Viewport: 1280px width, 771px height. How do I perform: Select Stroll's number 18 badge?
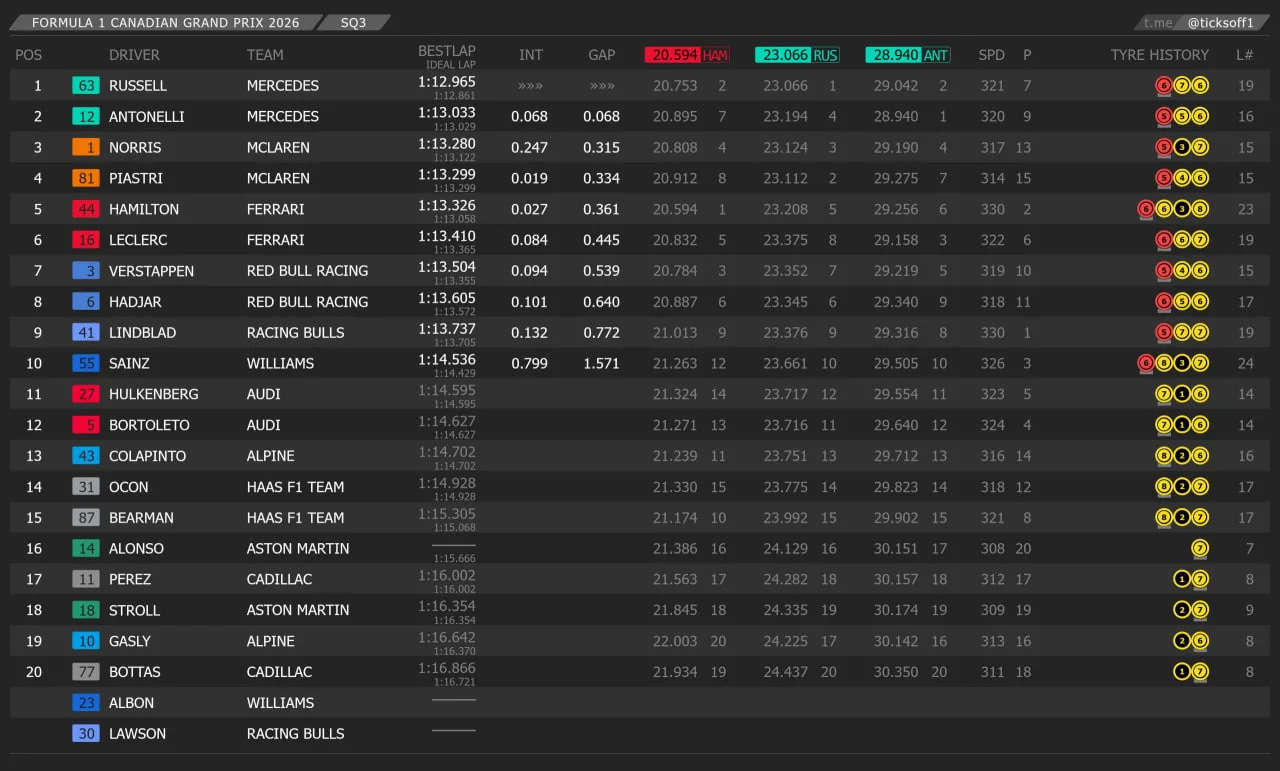pos(86,610)
